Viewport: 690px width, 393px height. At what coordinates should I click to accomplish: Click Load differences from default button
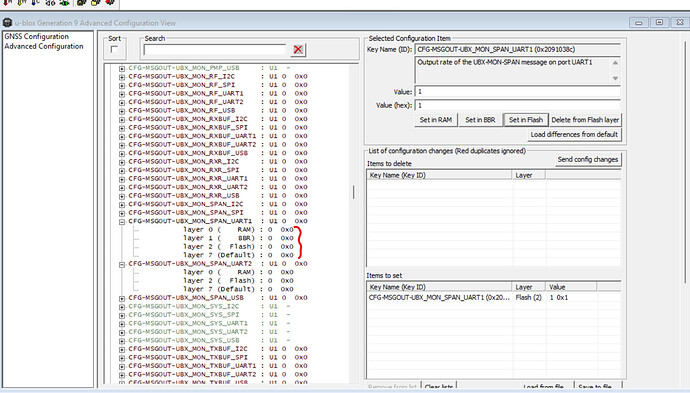574,134
